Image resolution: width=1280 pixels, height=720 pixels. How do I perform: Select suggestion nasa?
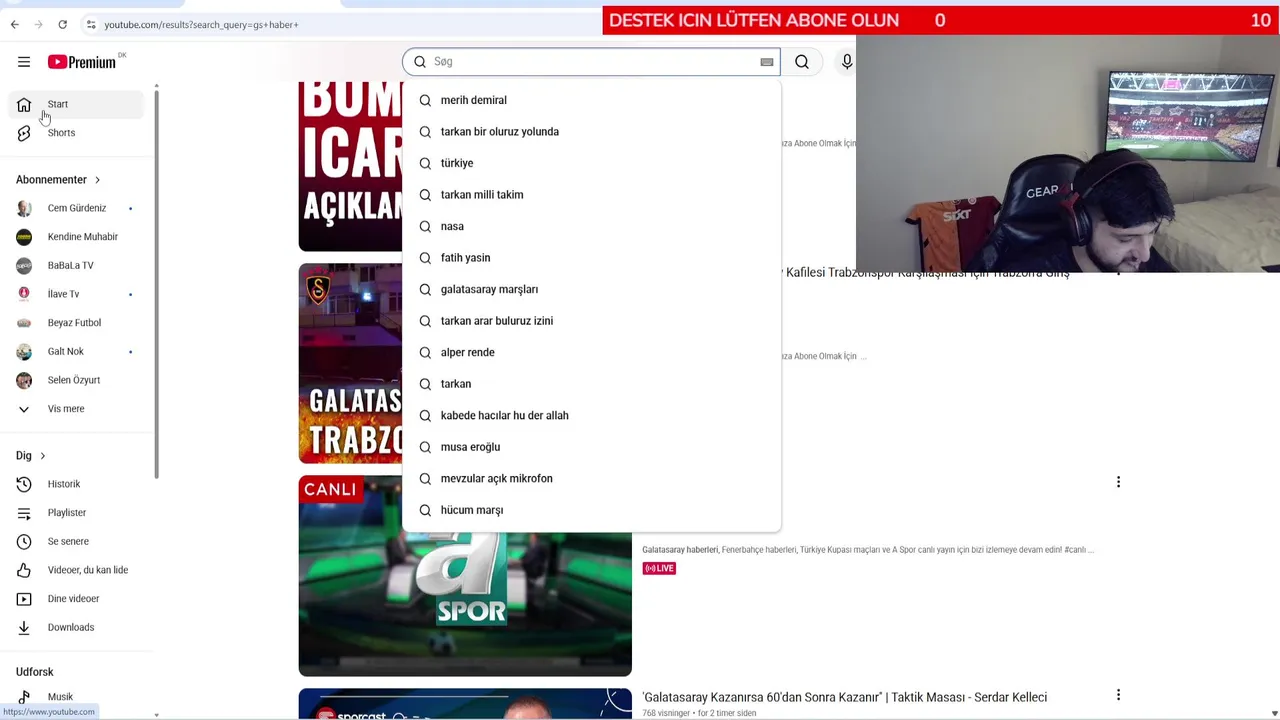pos(591,226)
